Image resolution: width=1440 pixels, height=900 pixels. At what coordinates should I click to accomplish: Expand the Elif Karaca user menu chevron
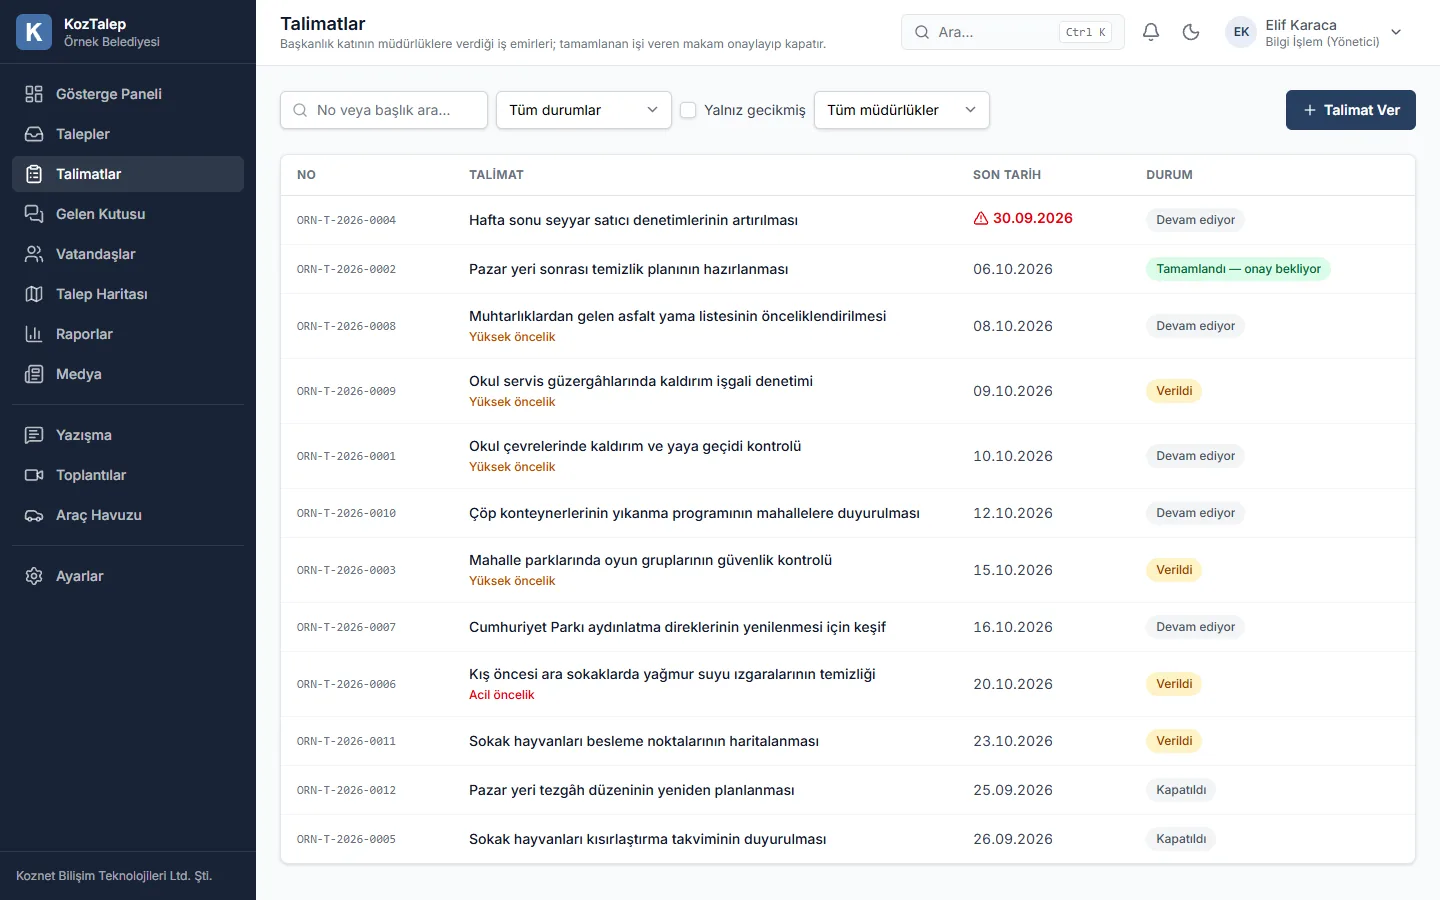[x=1396, y=32]
